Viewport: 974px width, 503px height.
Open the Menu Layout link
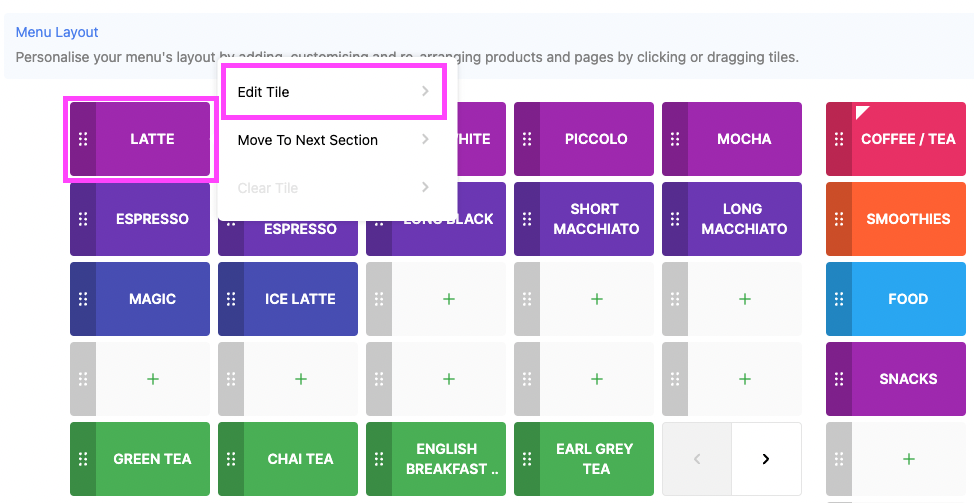tap(57, 32)
